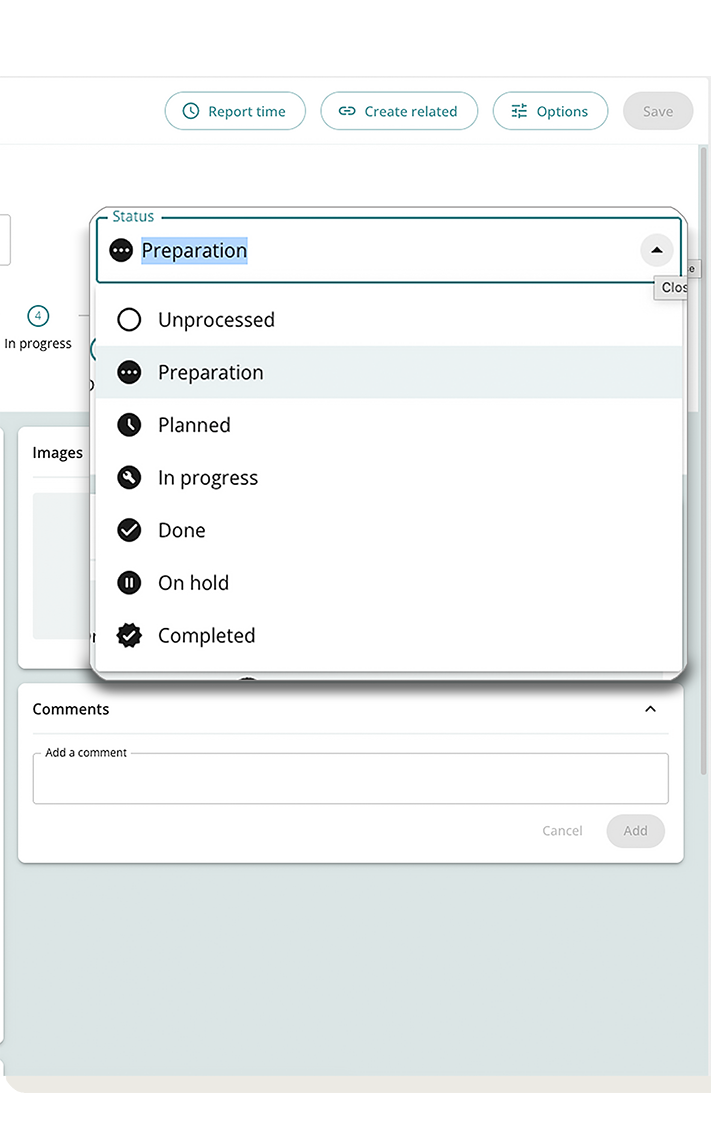Click the sliders icon in Options

click(519, 112)
